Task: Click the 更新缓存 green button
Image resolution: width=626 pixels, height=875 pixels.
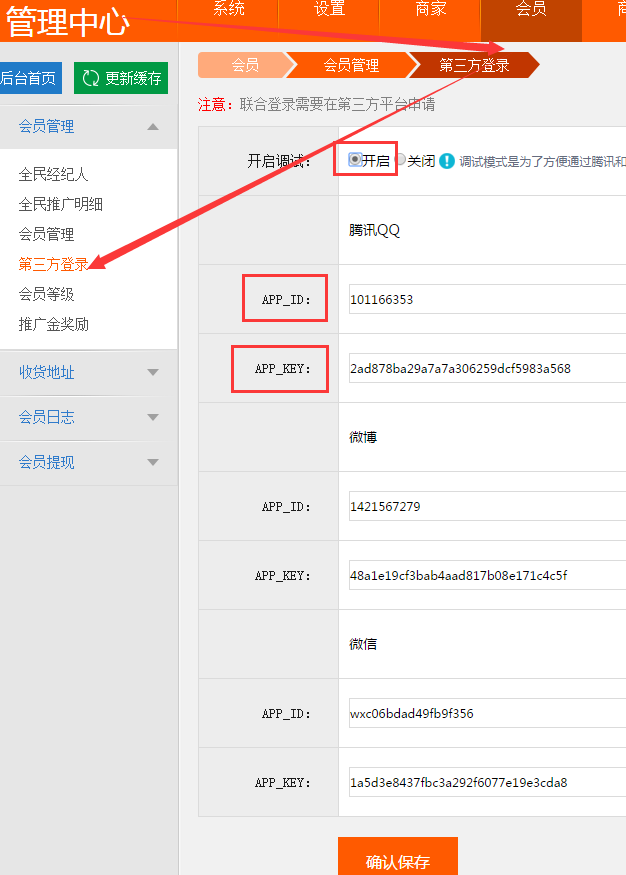Action: click(x=121, y=78)
